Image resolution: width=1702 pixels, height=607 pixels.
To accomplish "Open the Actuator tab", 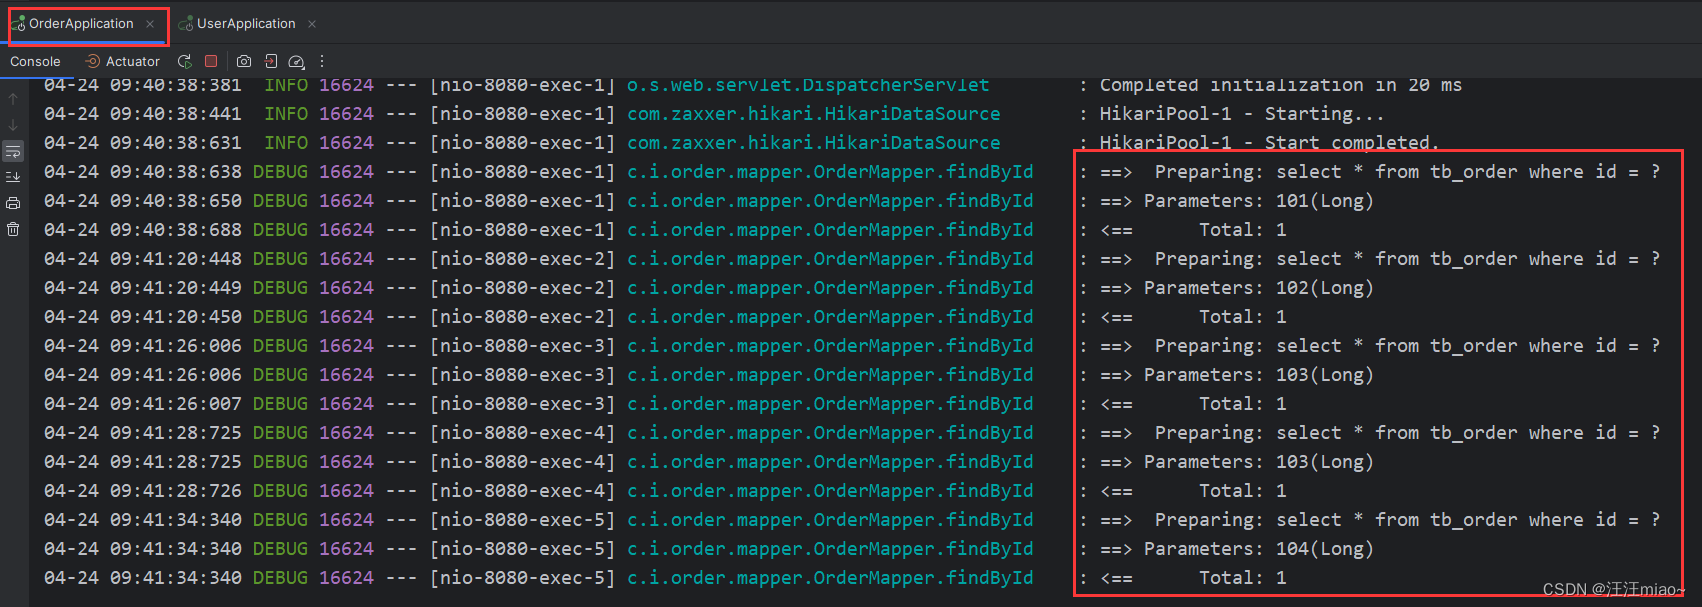I will coord(122,61).
